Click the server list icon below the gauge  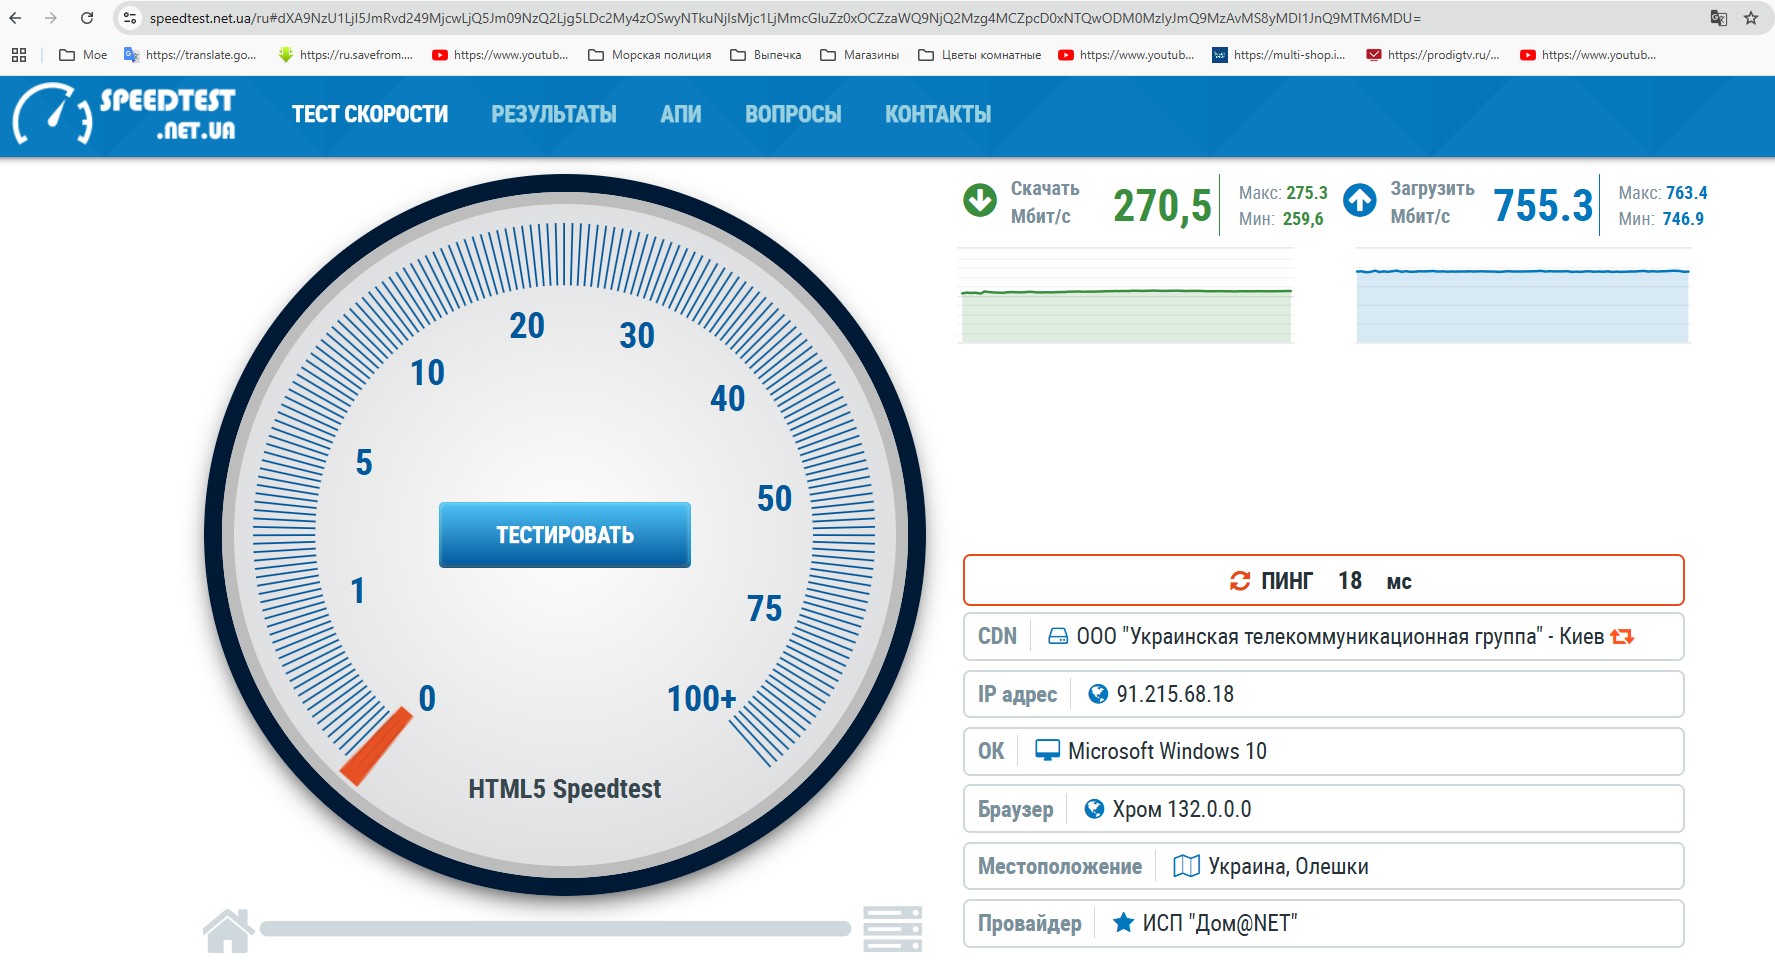click(893, 930)
